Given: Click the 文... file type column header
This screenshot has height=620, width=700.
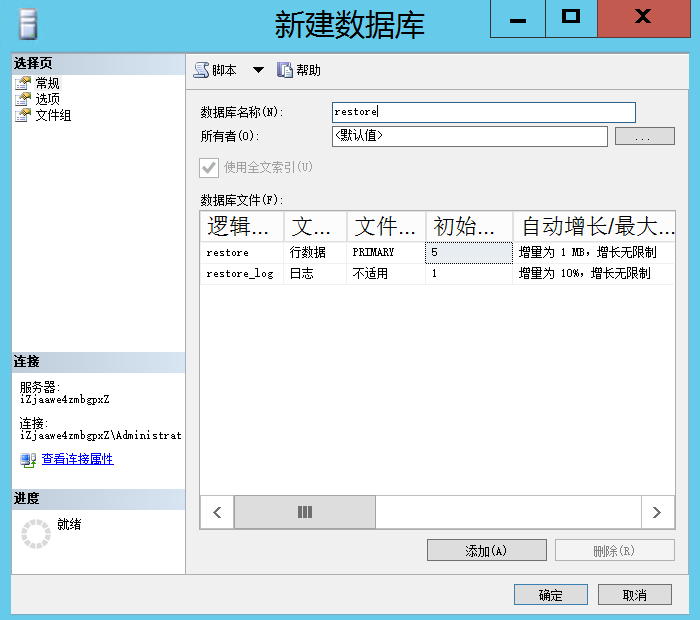Looking at the screenshot, I should click(315, 226).
